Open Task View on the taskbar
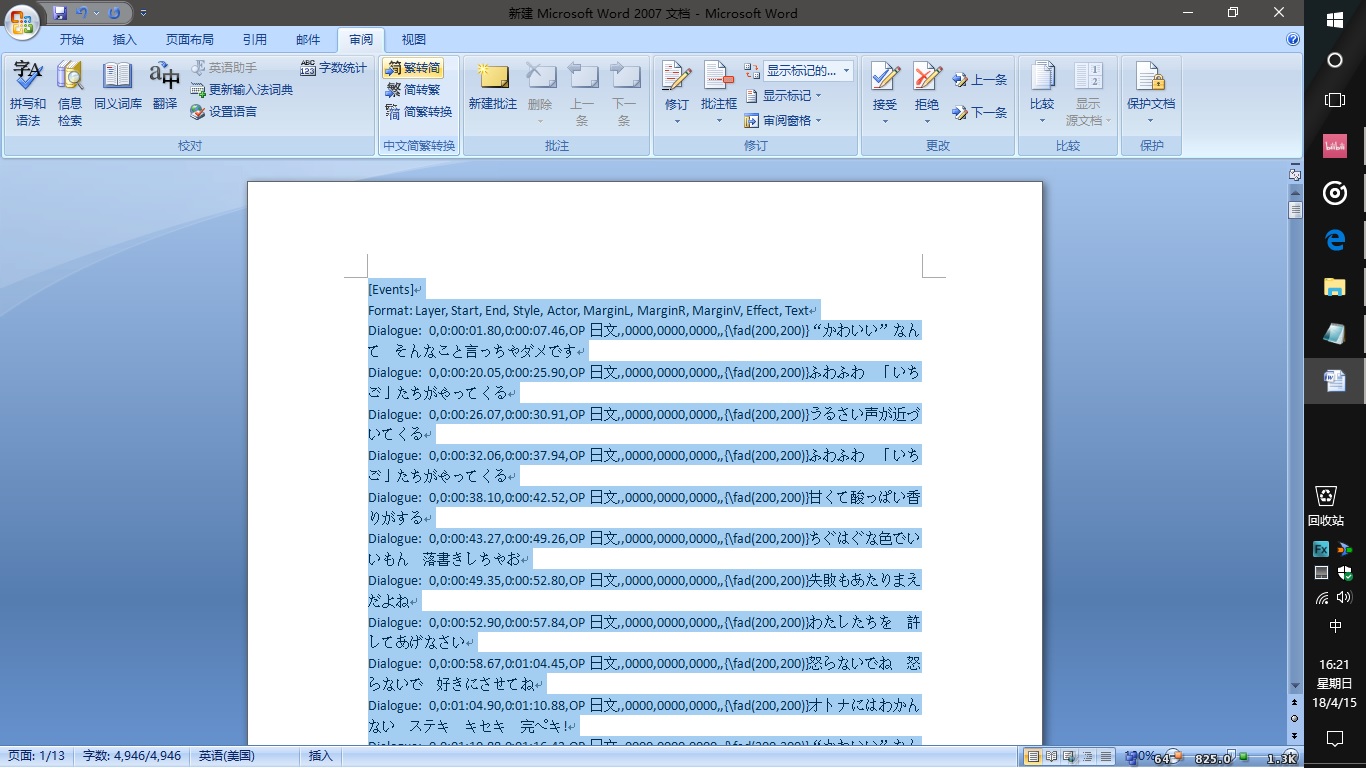 (1335, 100)
